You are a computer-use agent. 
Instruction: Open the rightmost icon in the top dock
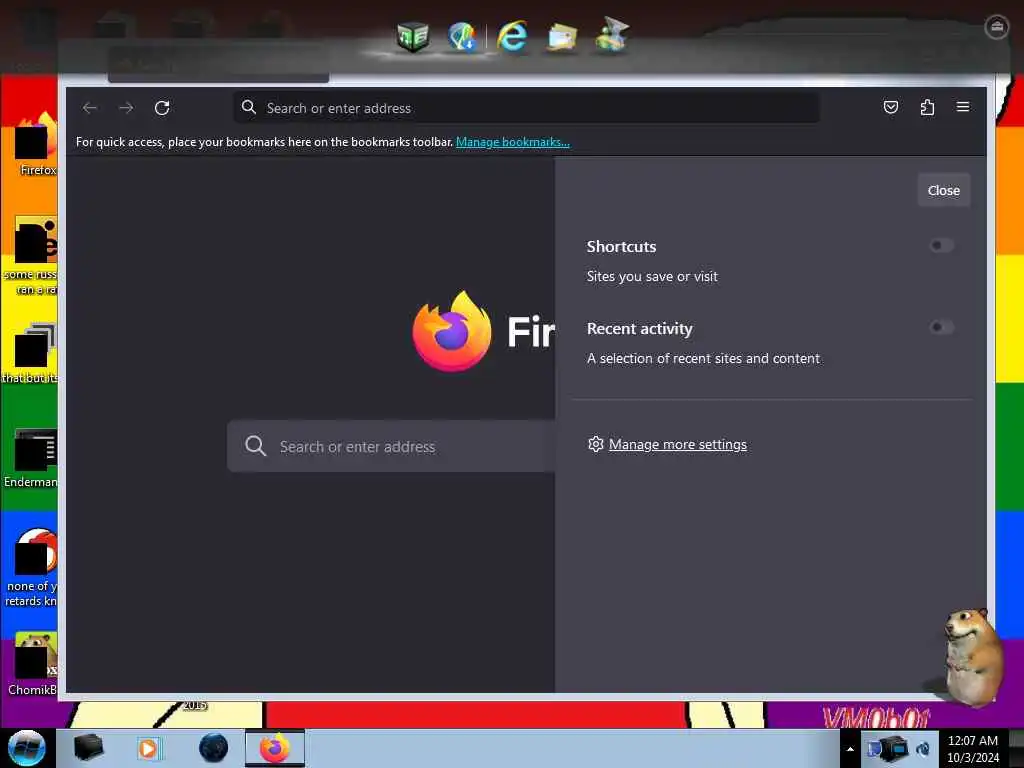point(612,35)
